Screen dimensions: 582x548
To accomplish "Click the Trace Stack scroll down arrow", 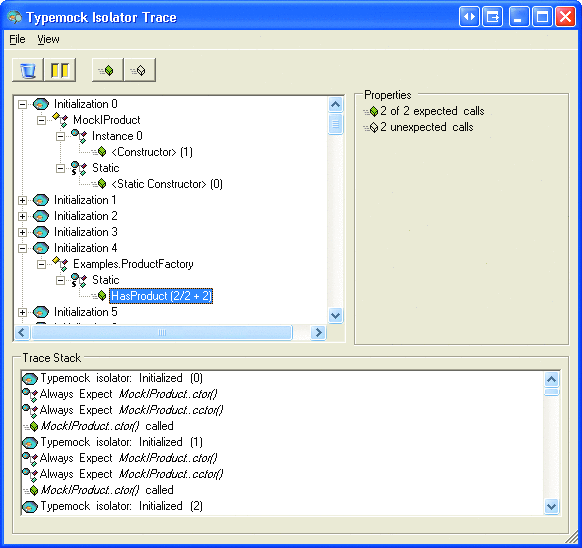I will (552, 506).
